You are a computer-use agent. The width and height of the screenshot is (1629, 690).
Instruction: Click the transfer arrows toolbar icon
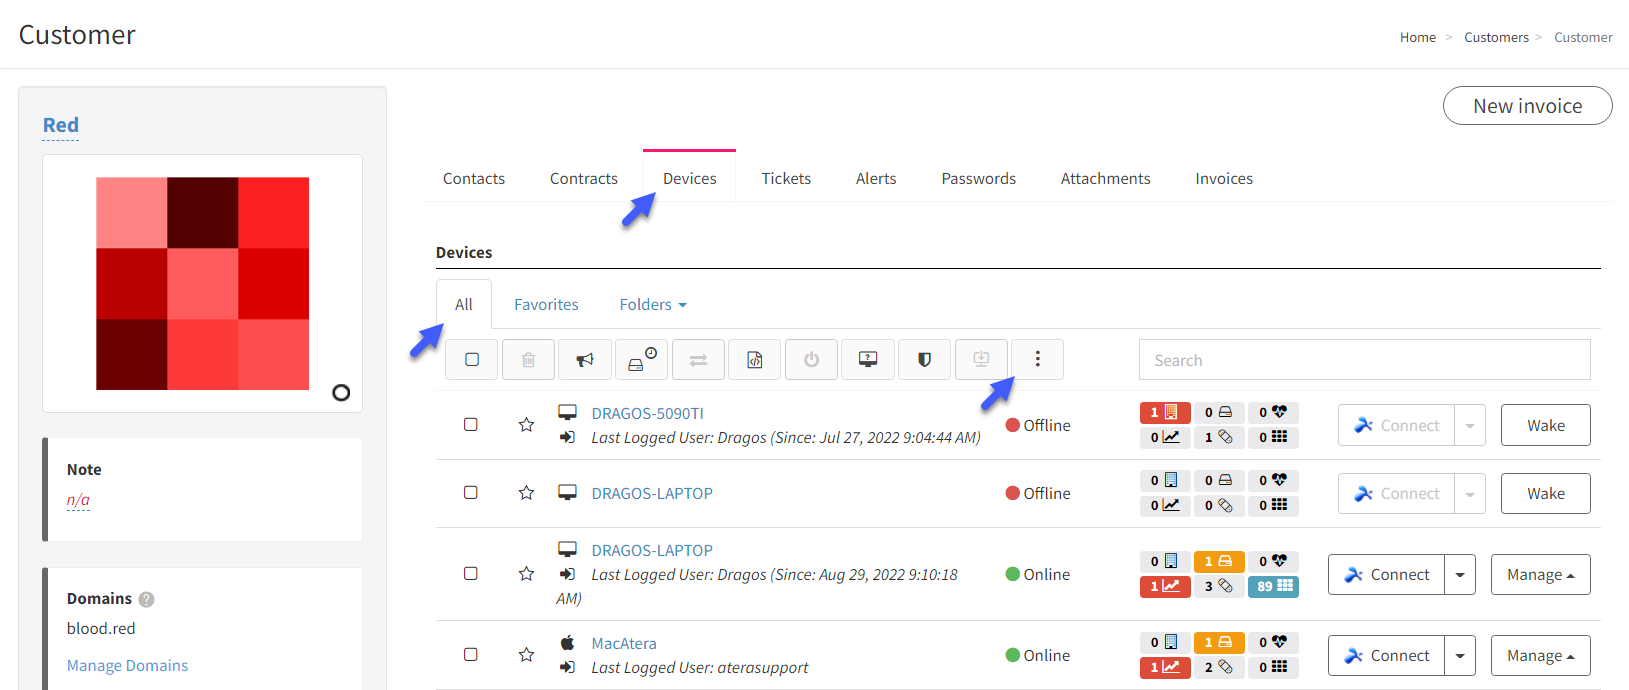point(698,360)
